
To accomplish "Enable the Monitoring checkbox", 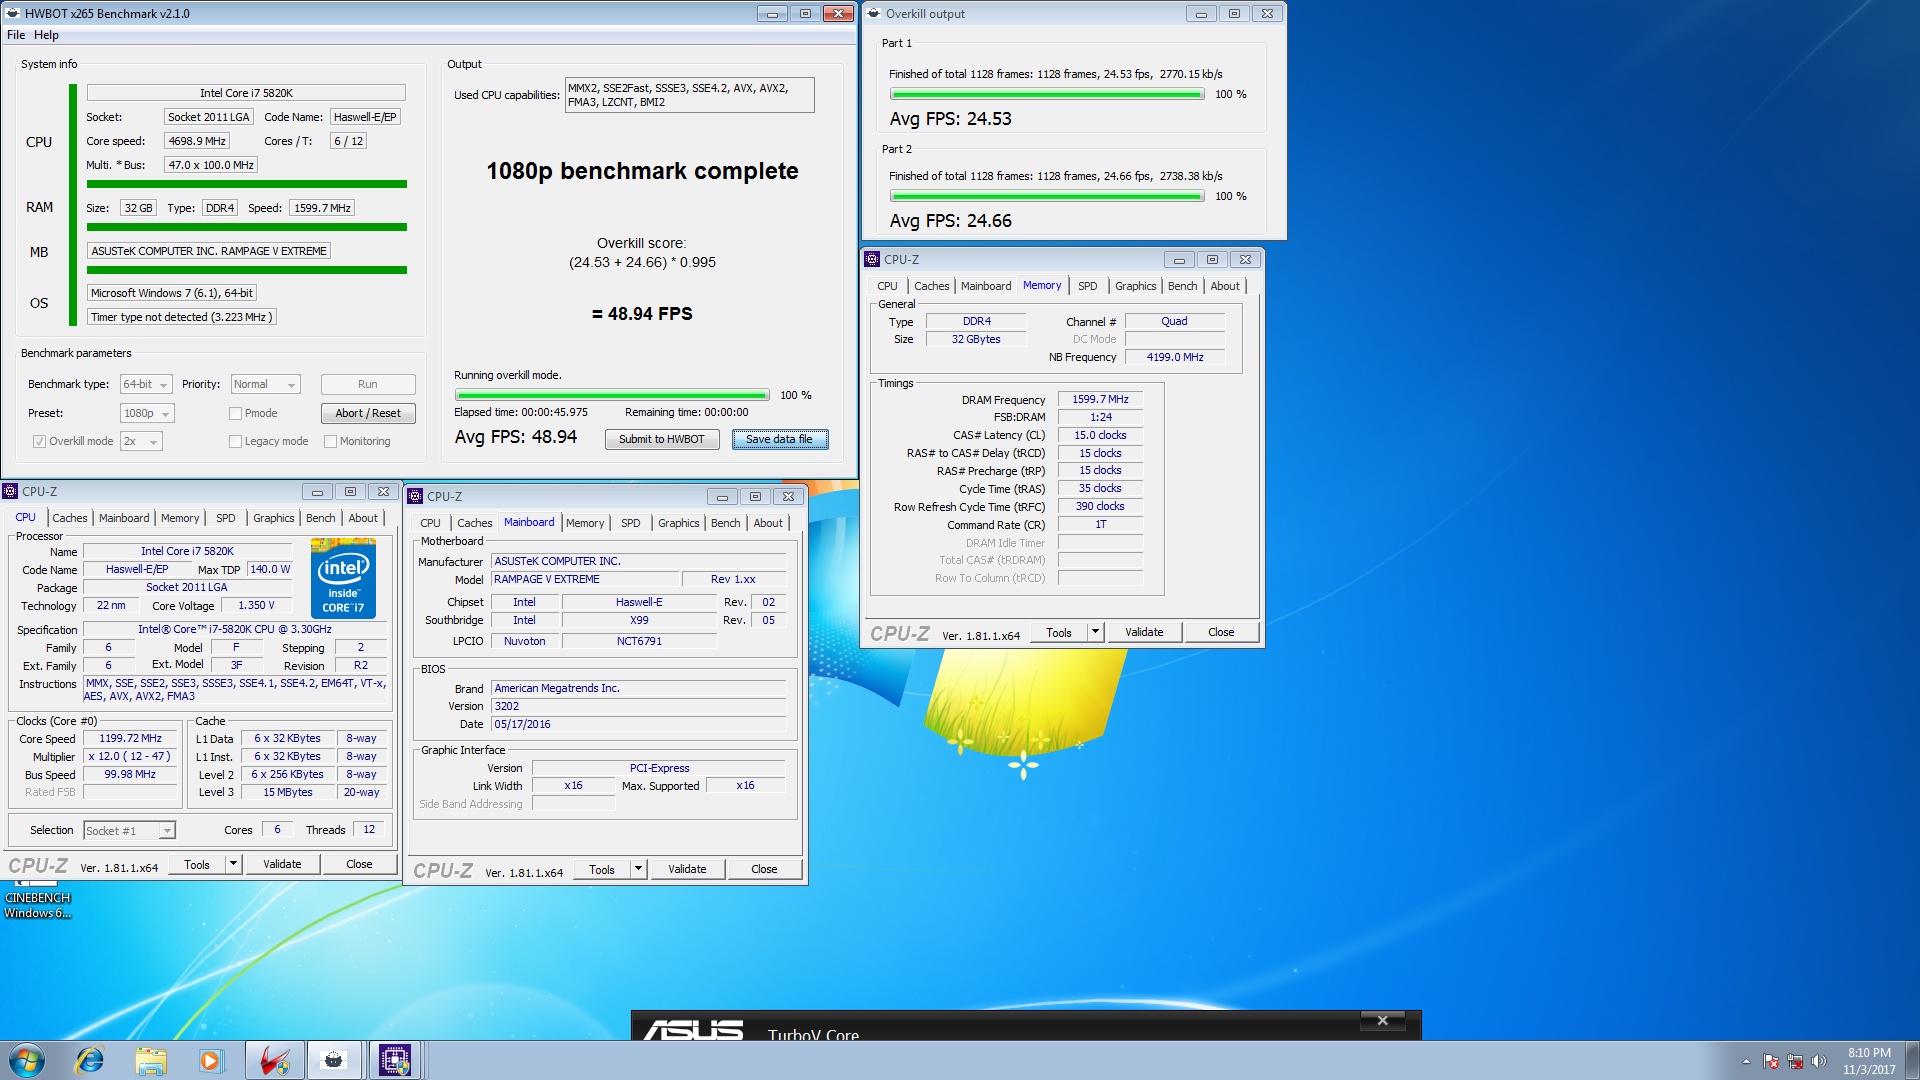I will [331, 441].
